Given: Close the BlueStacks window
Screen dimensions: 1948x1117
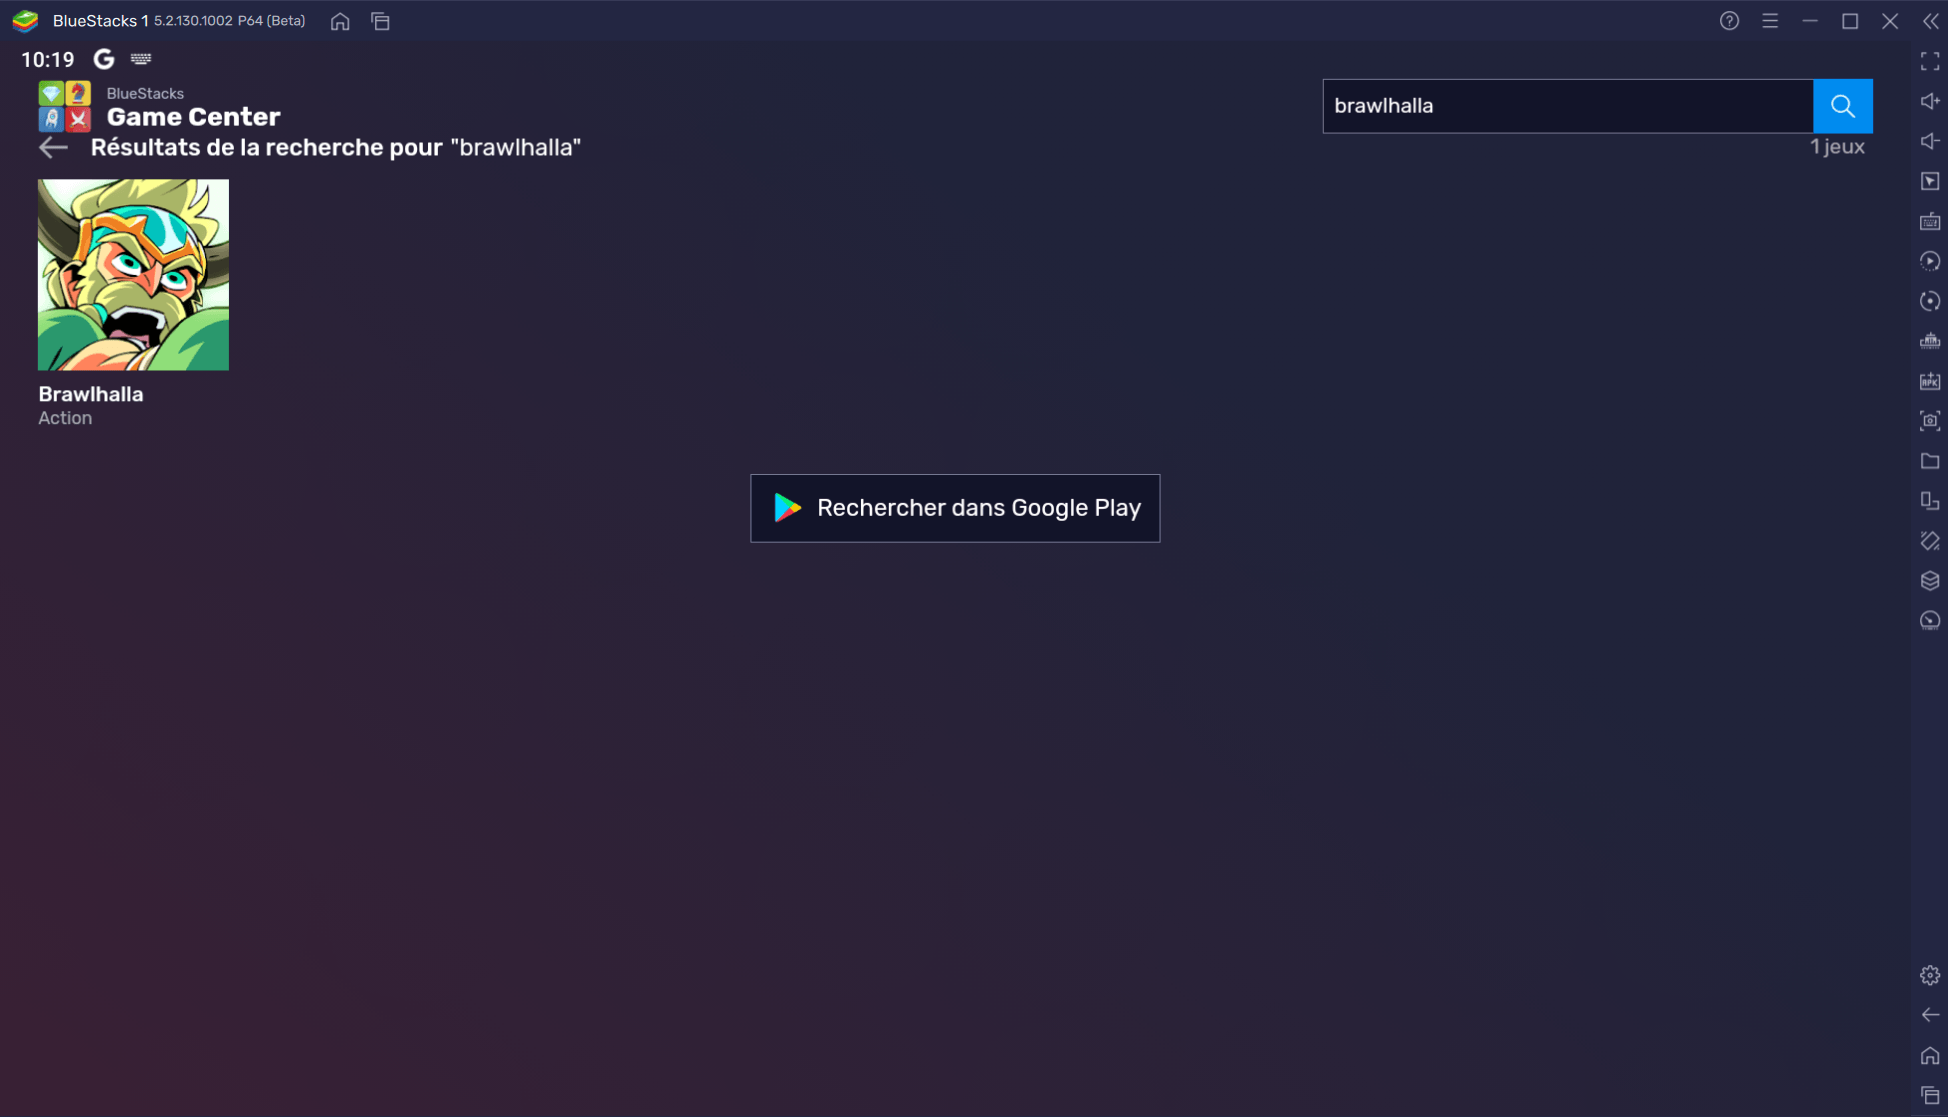Looking at the screenshot, I should click(x=1890, y=21).
